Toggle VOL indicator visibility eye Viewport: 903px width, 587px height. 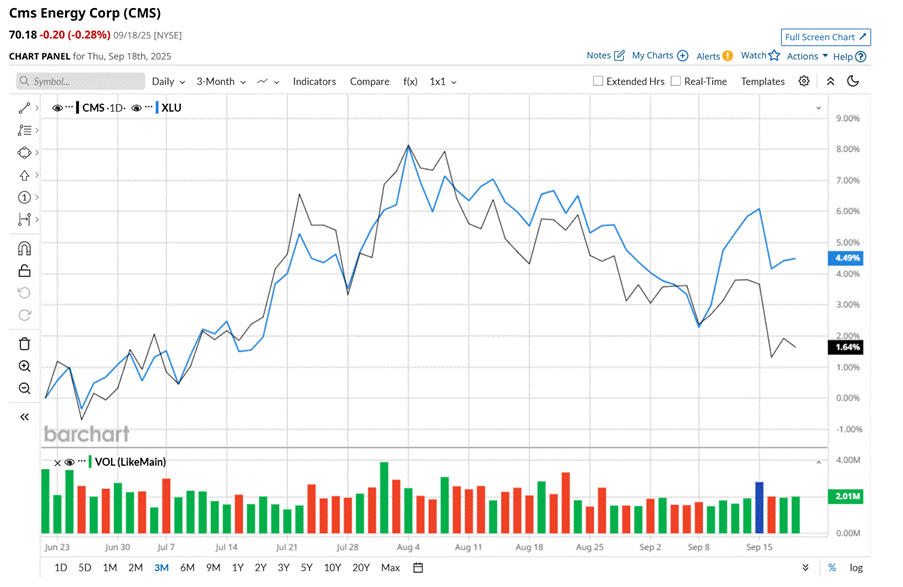click(x=70, y=462)
